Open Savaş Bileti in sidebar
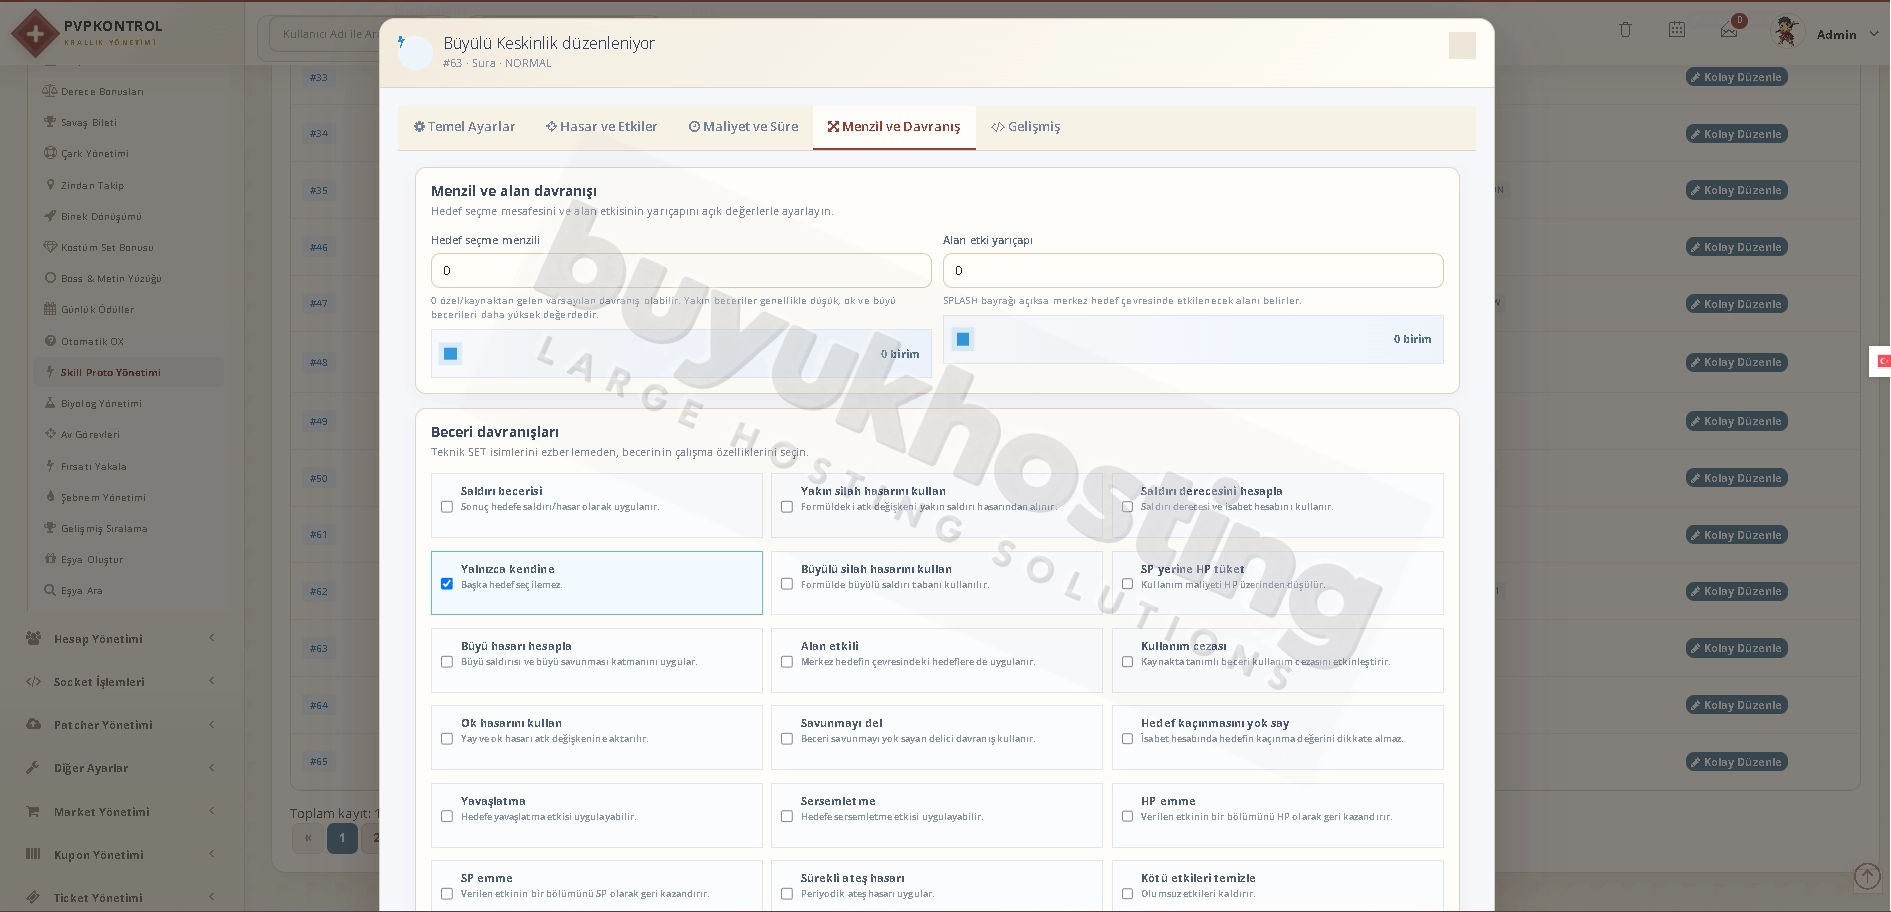The image size is (1891, 912). 88,123
